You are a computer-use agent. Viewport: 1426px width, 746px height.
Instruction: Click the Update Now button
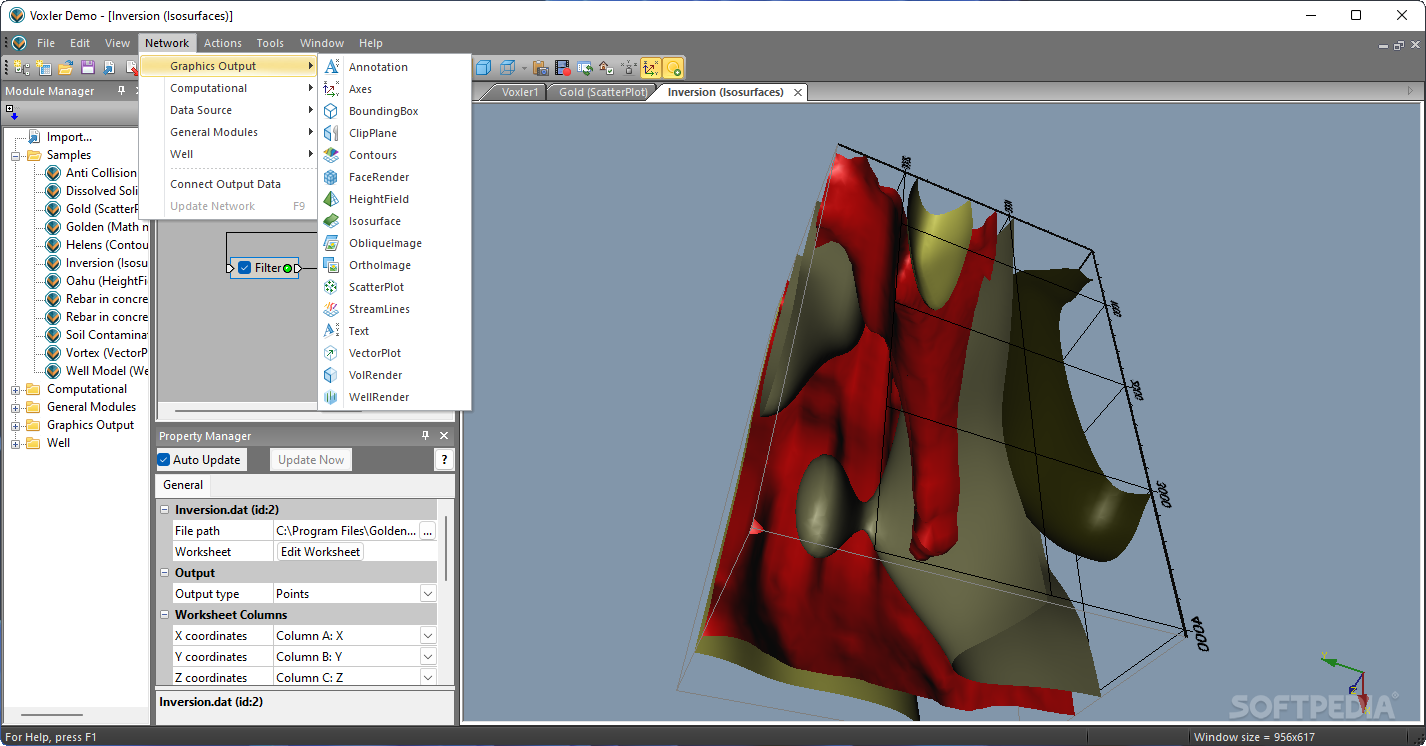click(311, 460)
